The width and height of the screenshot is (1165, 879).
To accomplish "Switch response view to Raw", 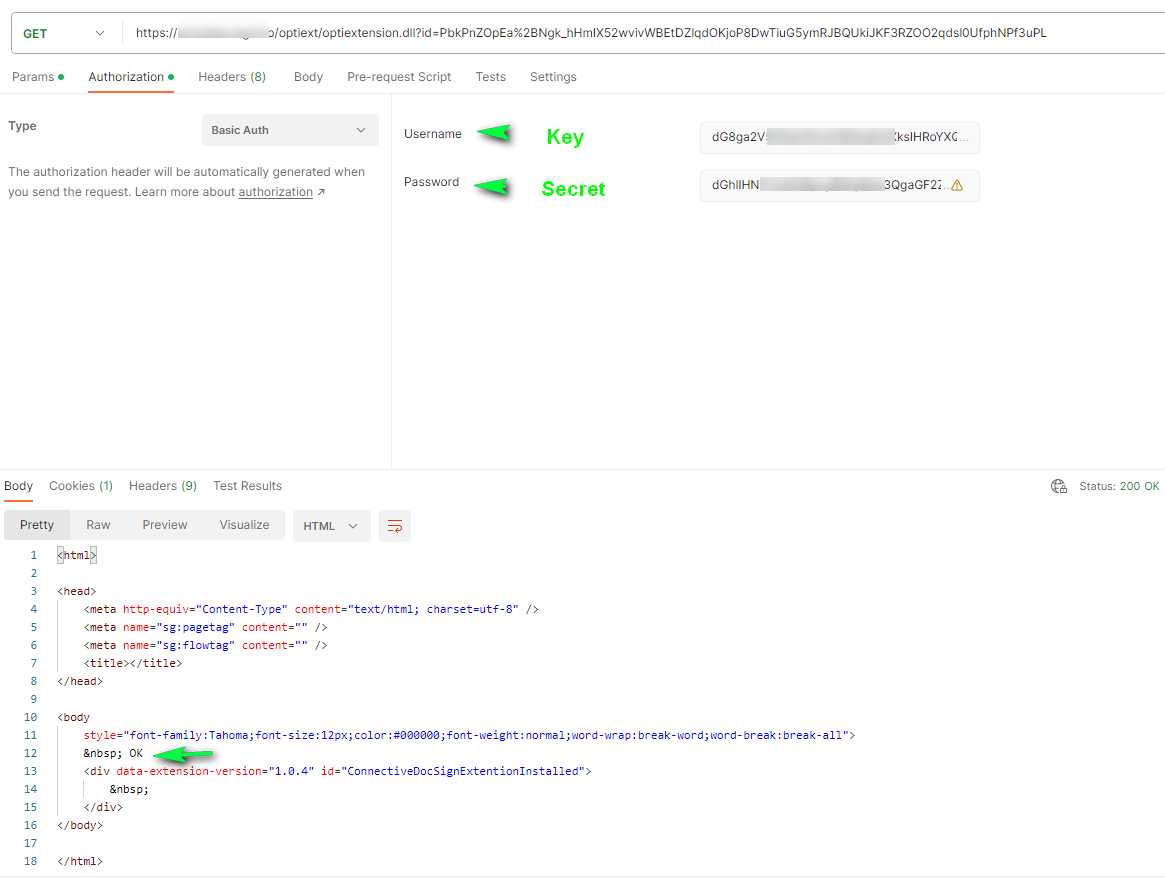I will tap(98, 525).
